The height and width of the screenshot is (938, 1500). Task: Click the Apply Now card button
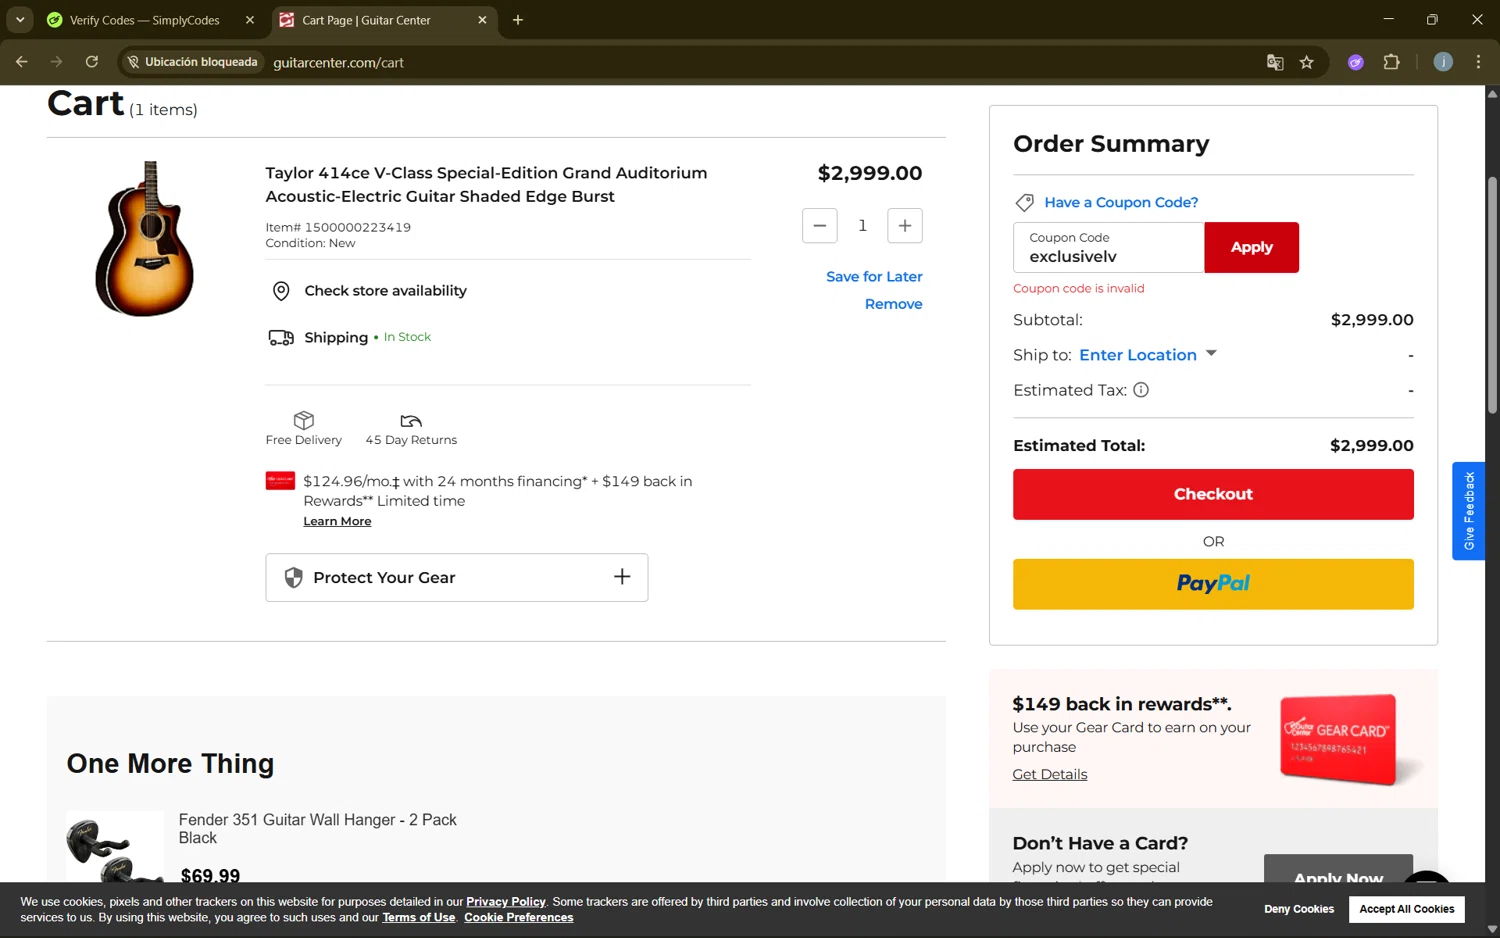[x=1338, y=869]
